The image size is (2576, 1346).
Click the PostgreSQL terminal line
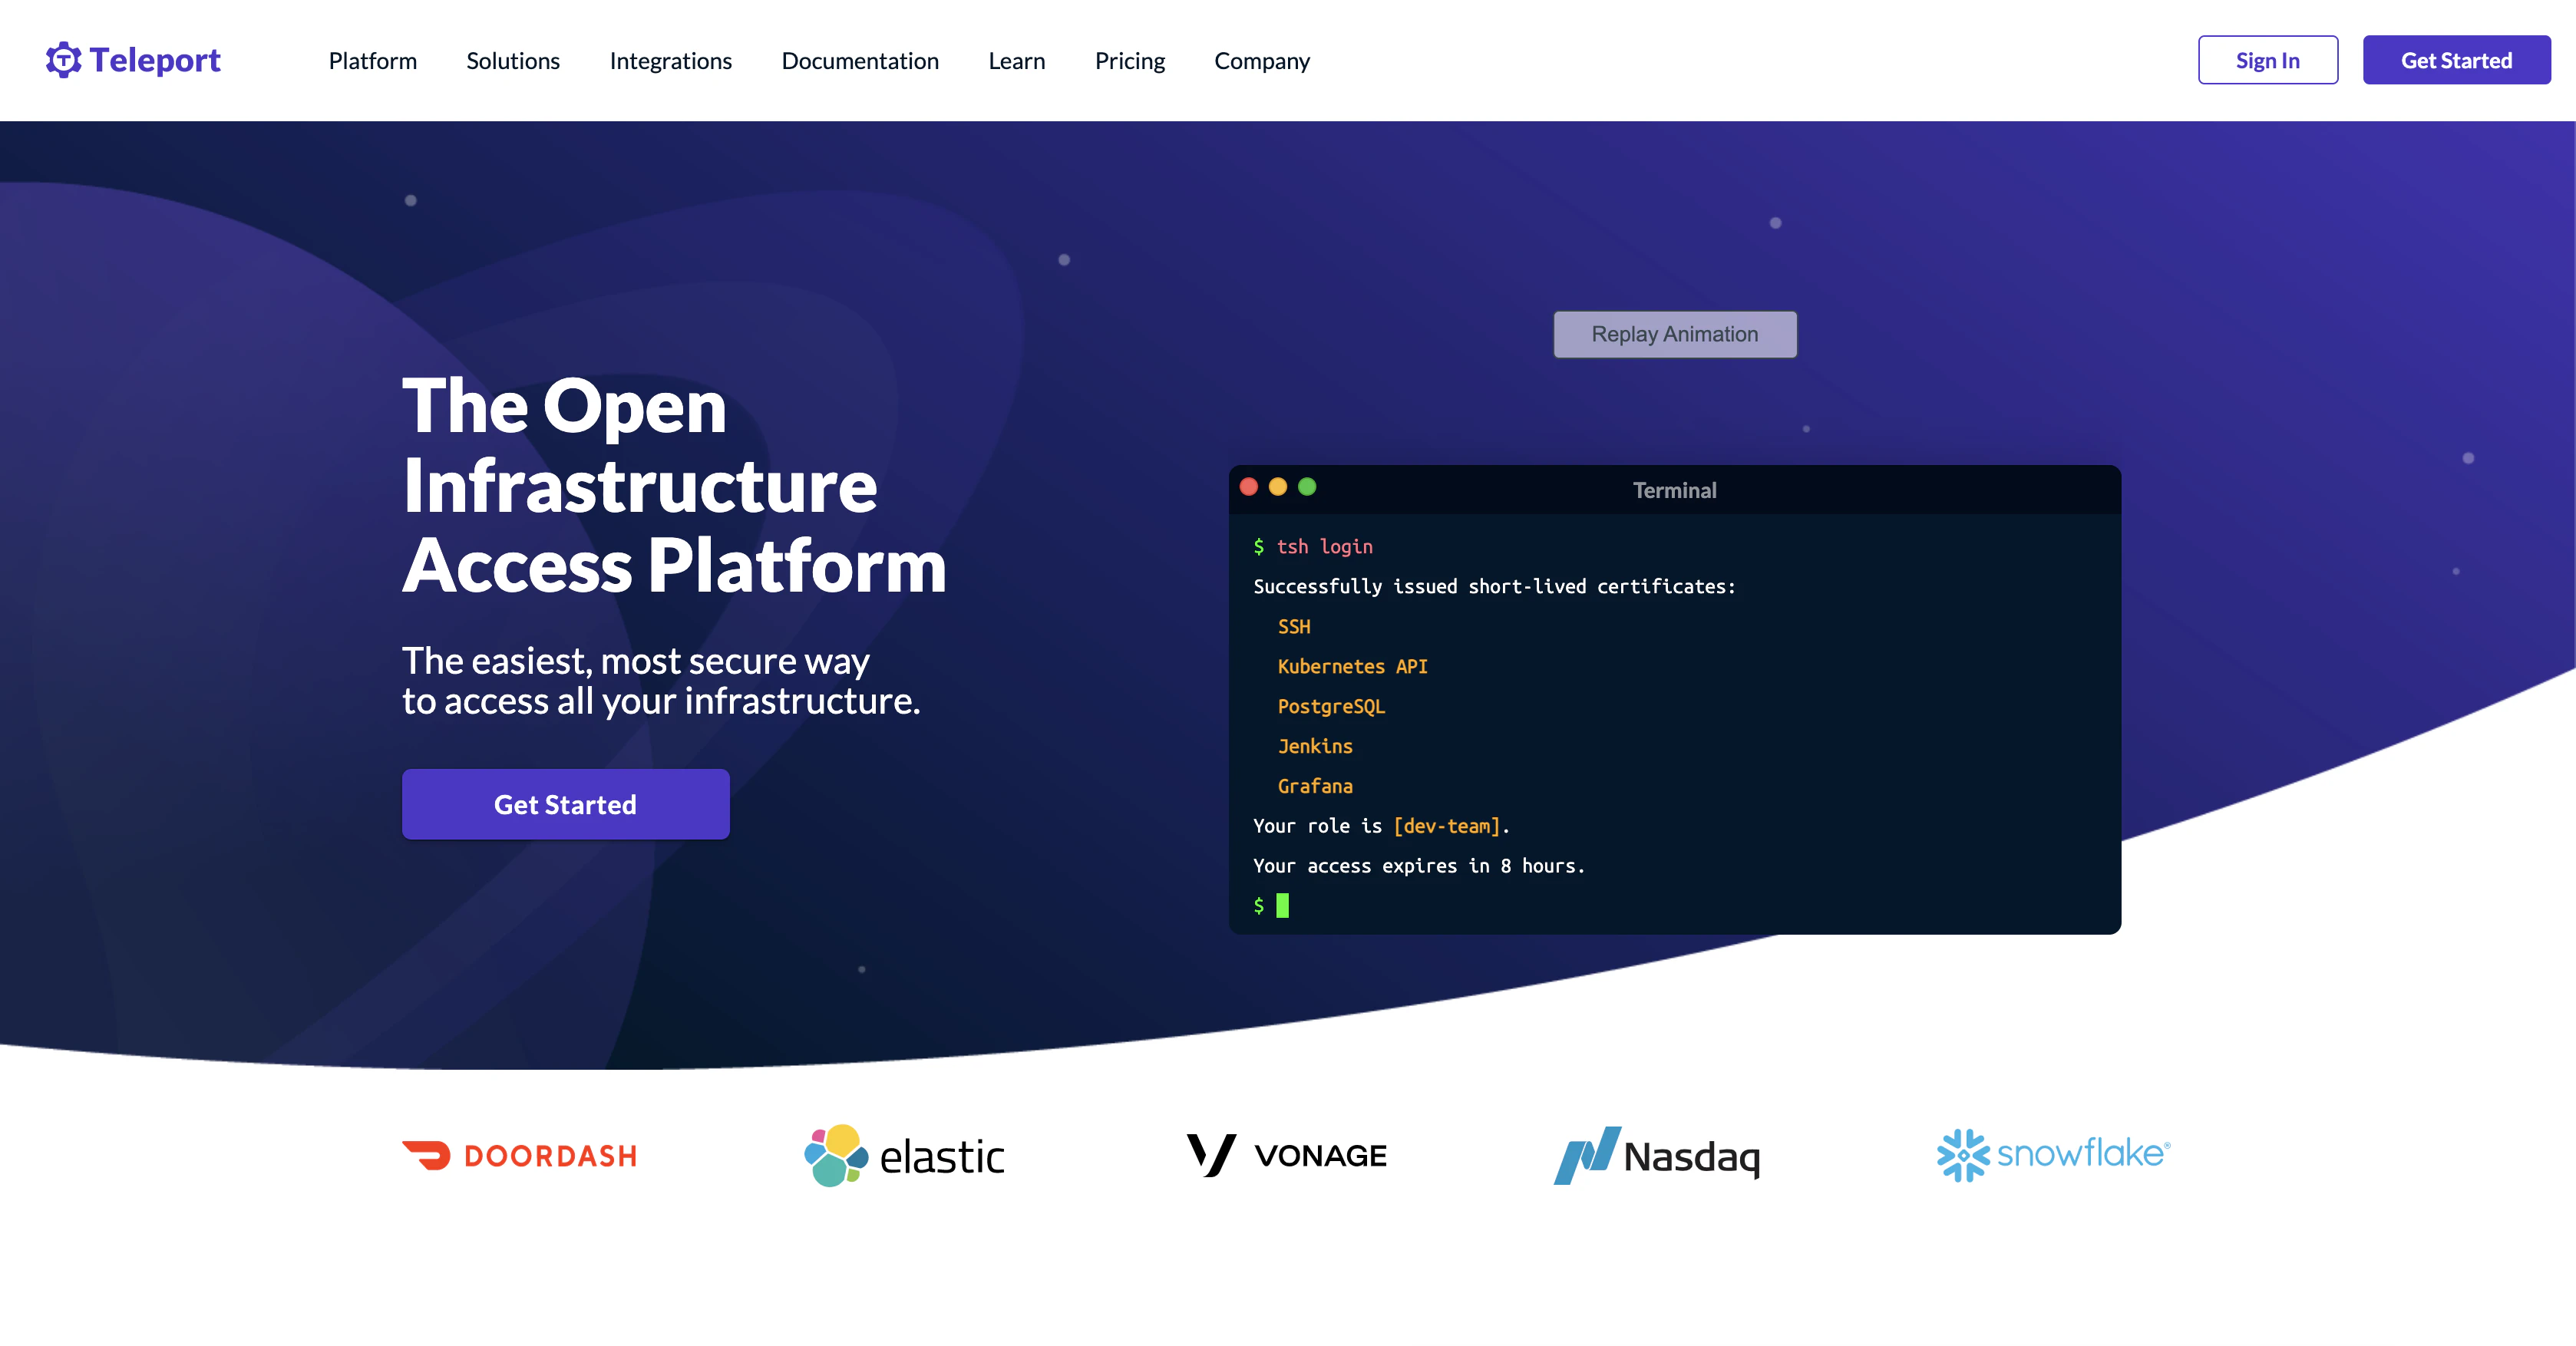coord(1331,707)
